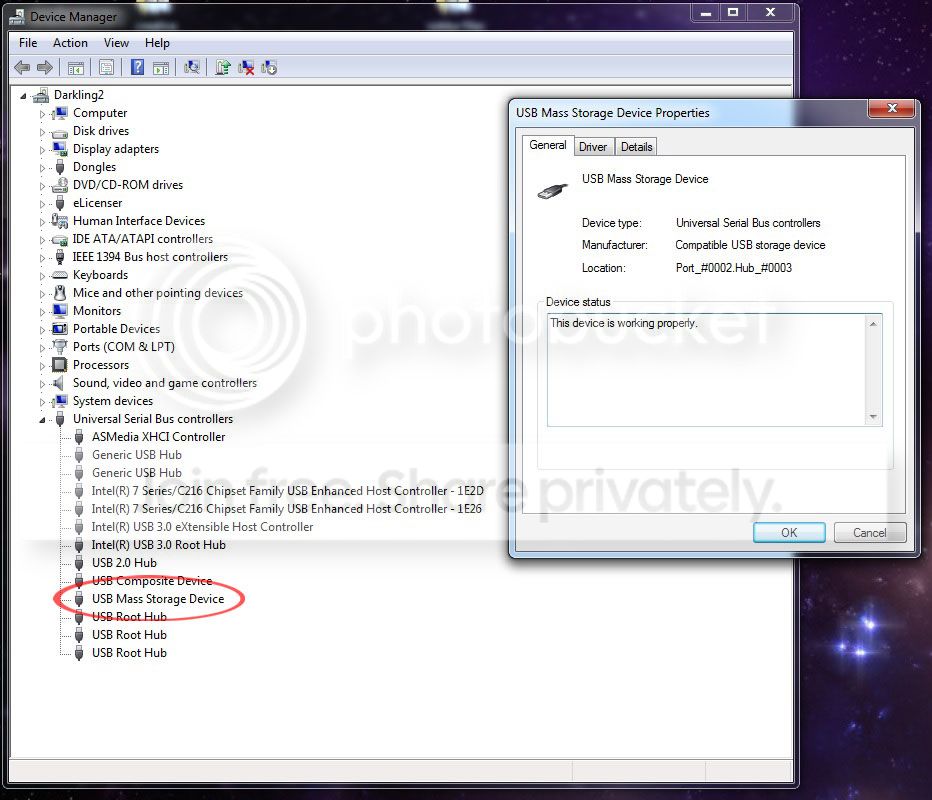Screen dimensions: 932x800
Task: Expand the Disk drives node
Action: pos(42,132)
